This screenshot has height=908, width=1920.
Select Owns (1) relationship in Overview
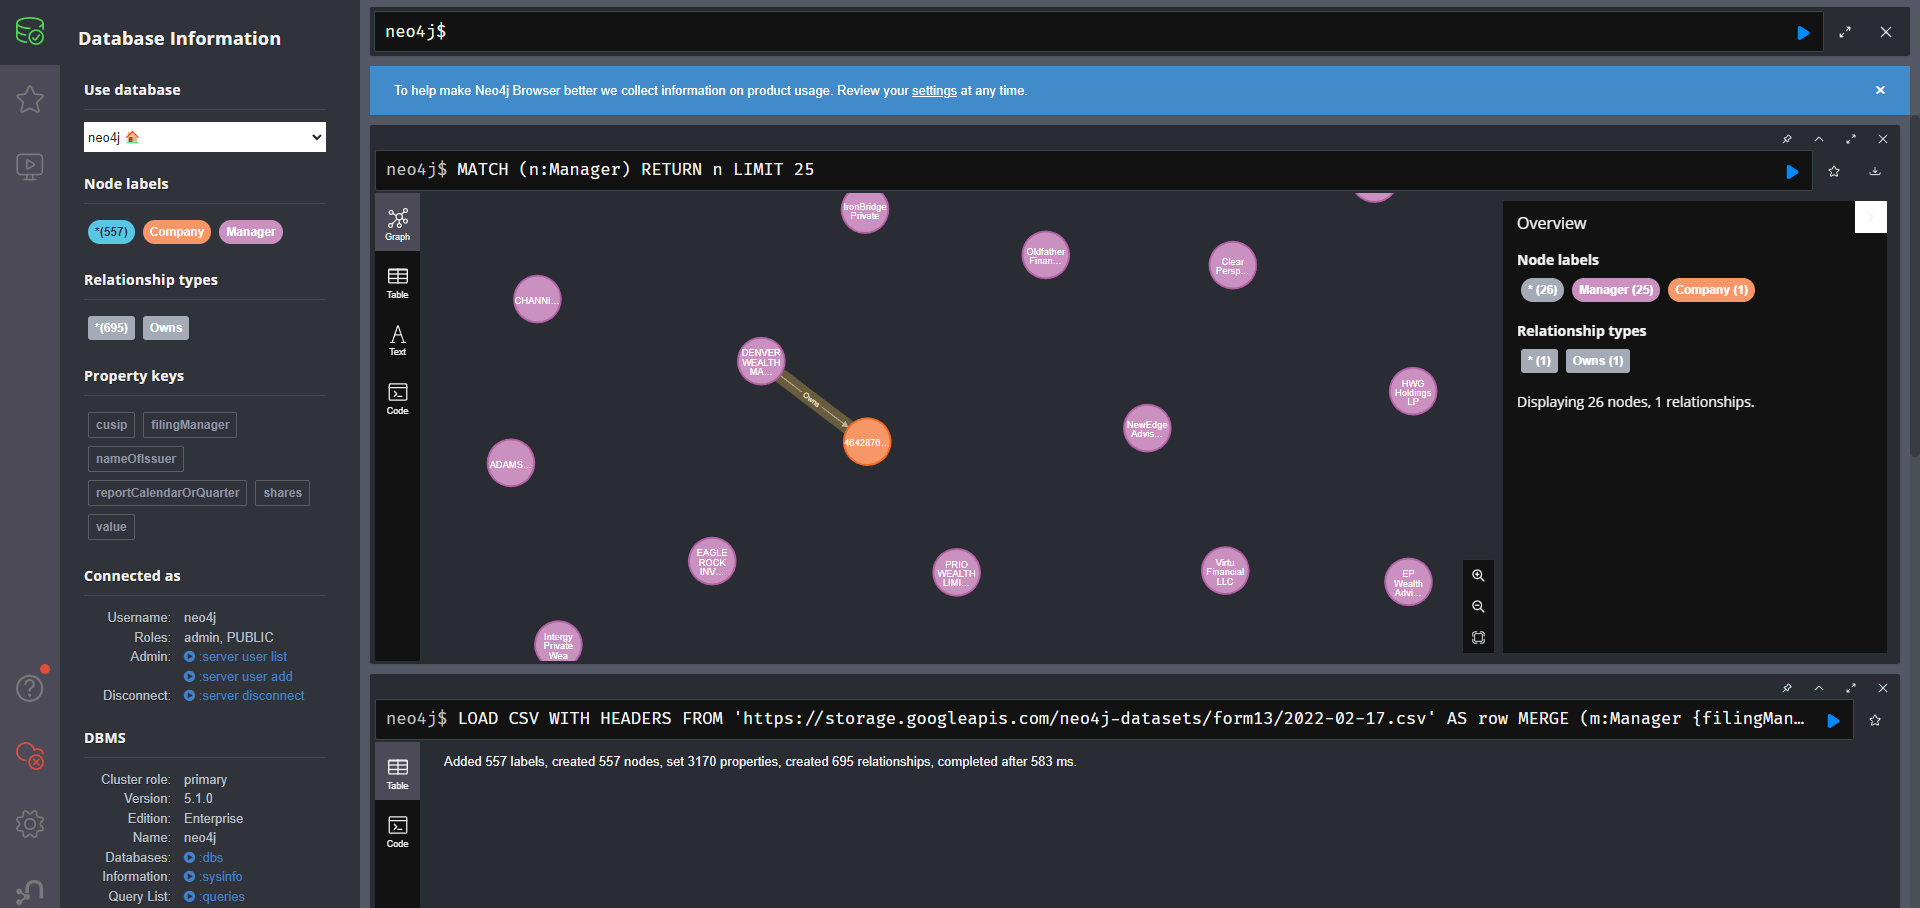[1598, 361]
